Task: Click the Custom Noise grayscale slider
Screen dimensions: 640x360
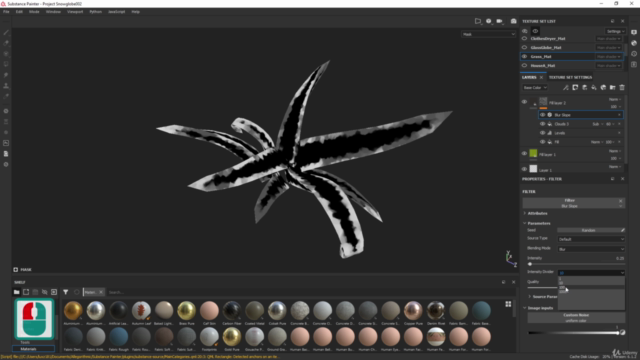Action: click(573, 333)
